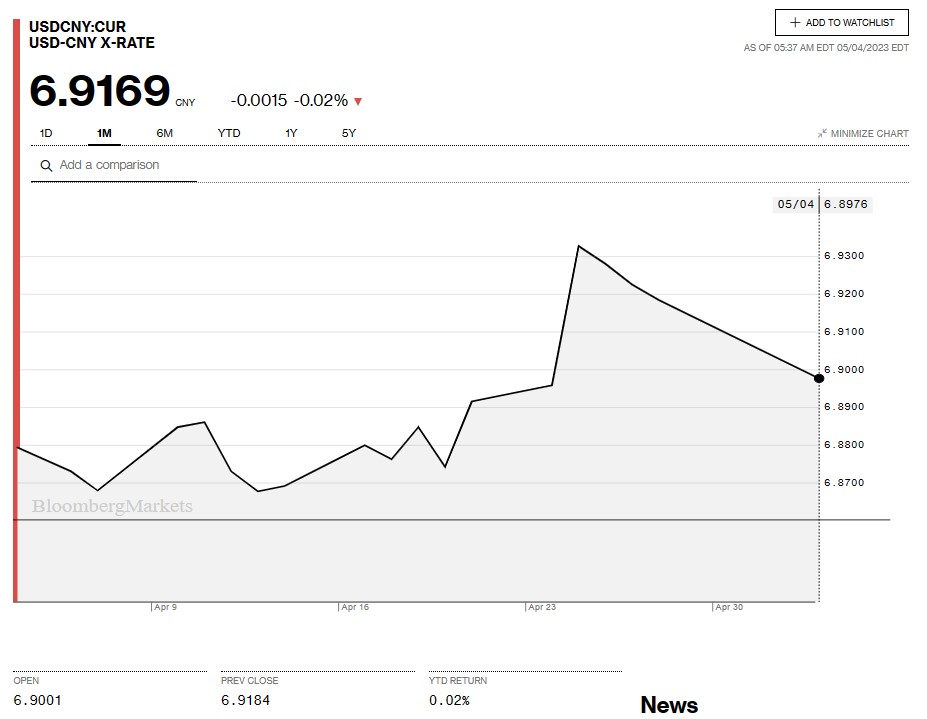The width and height of the screenshot is (927, 719).
Task: Switch chart to 1Y range
Action: [291, 133]
